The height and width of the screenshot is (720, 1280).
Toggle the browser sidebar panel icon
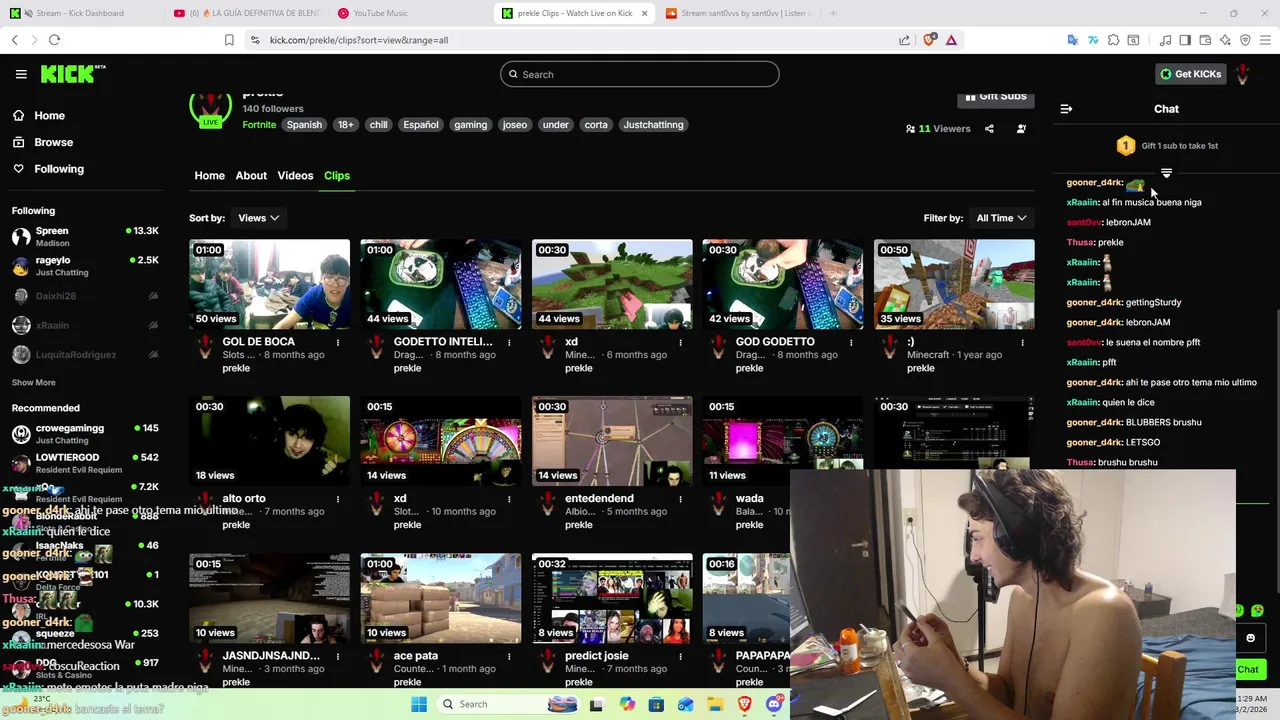(1185, 40)
